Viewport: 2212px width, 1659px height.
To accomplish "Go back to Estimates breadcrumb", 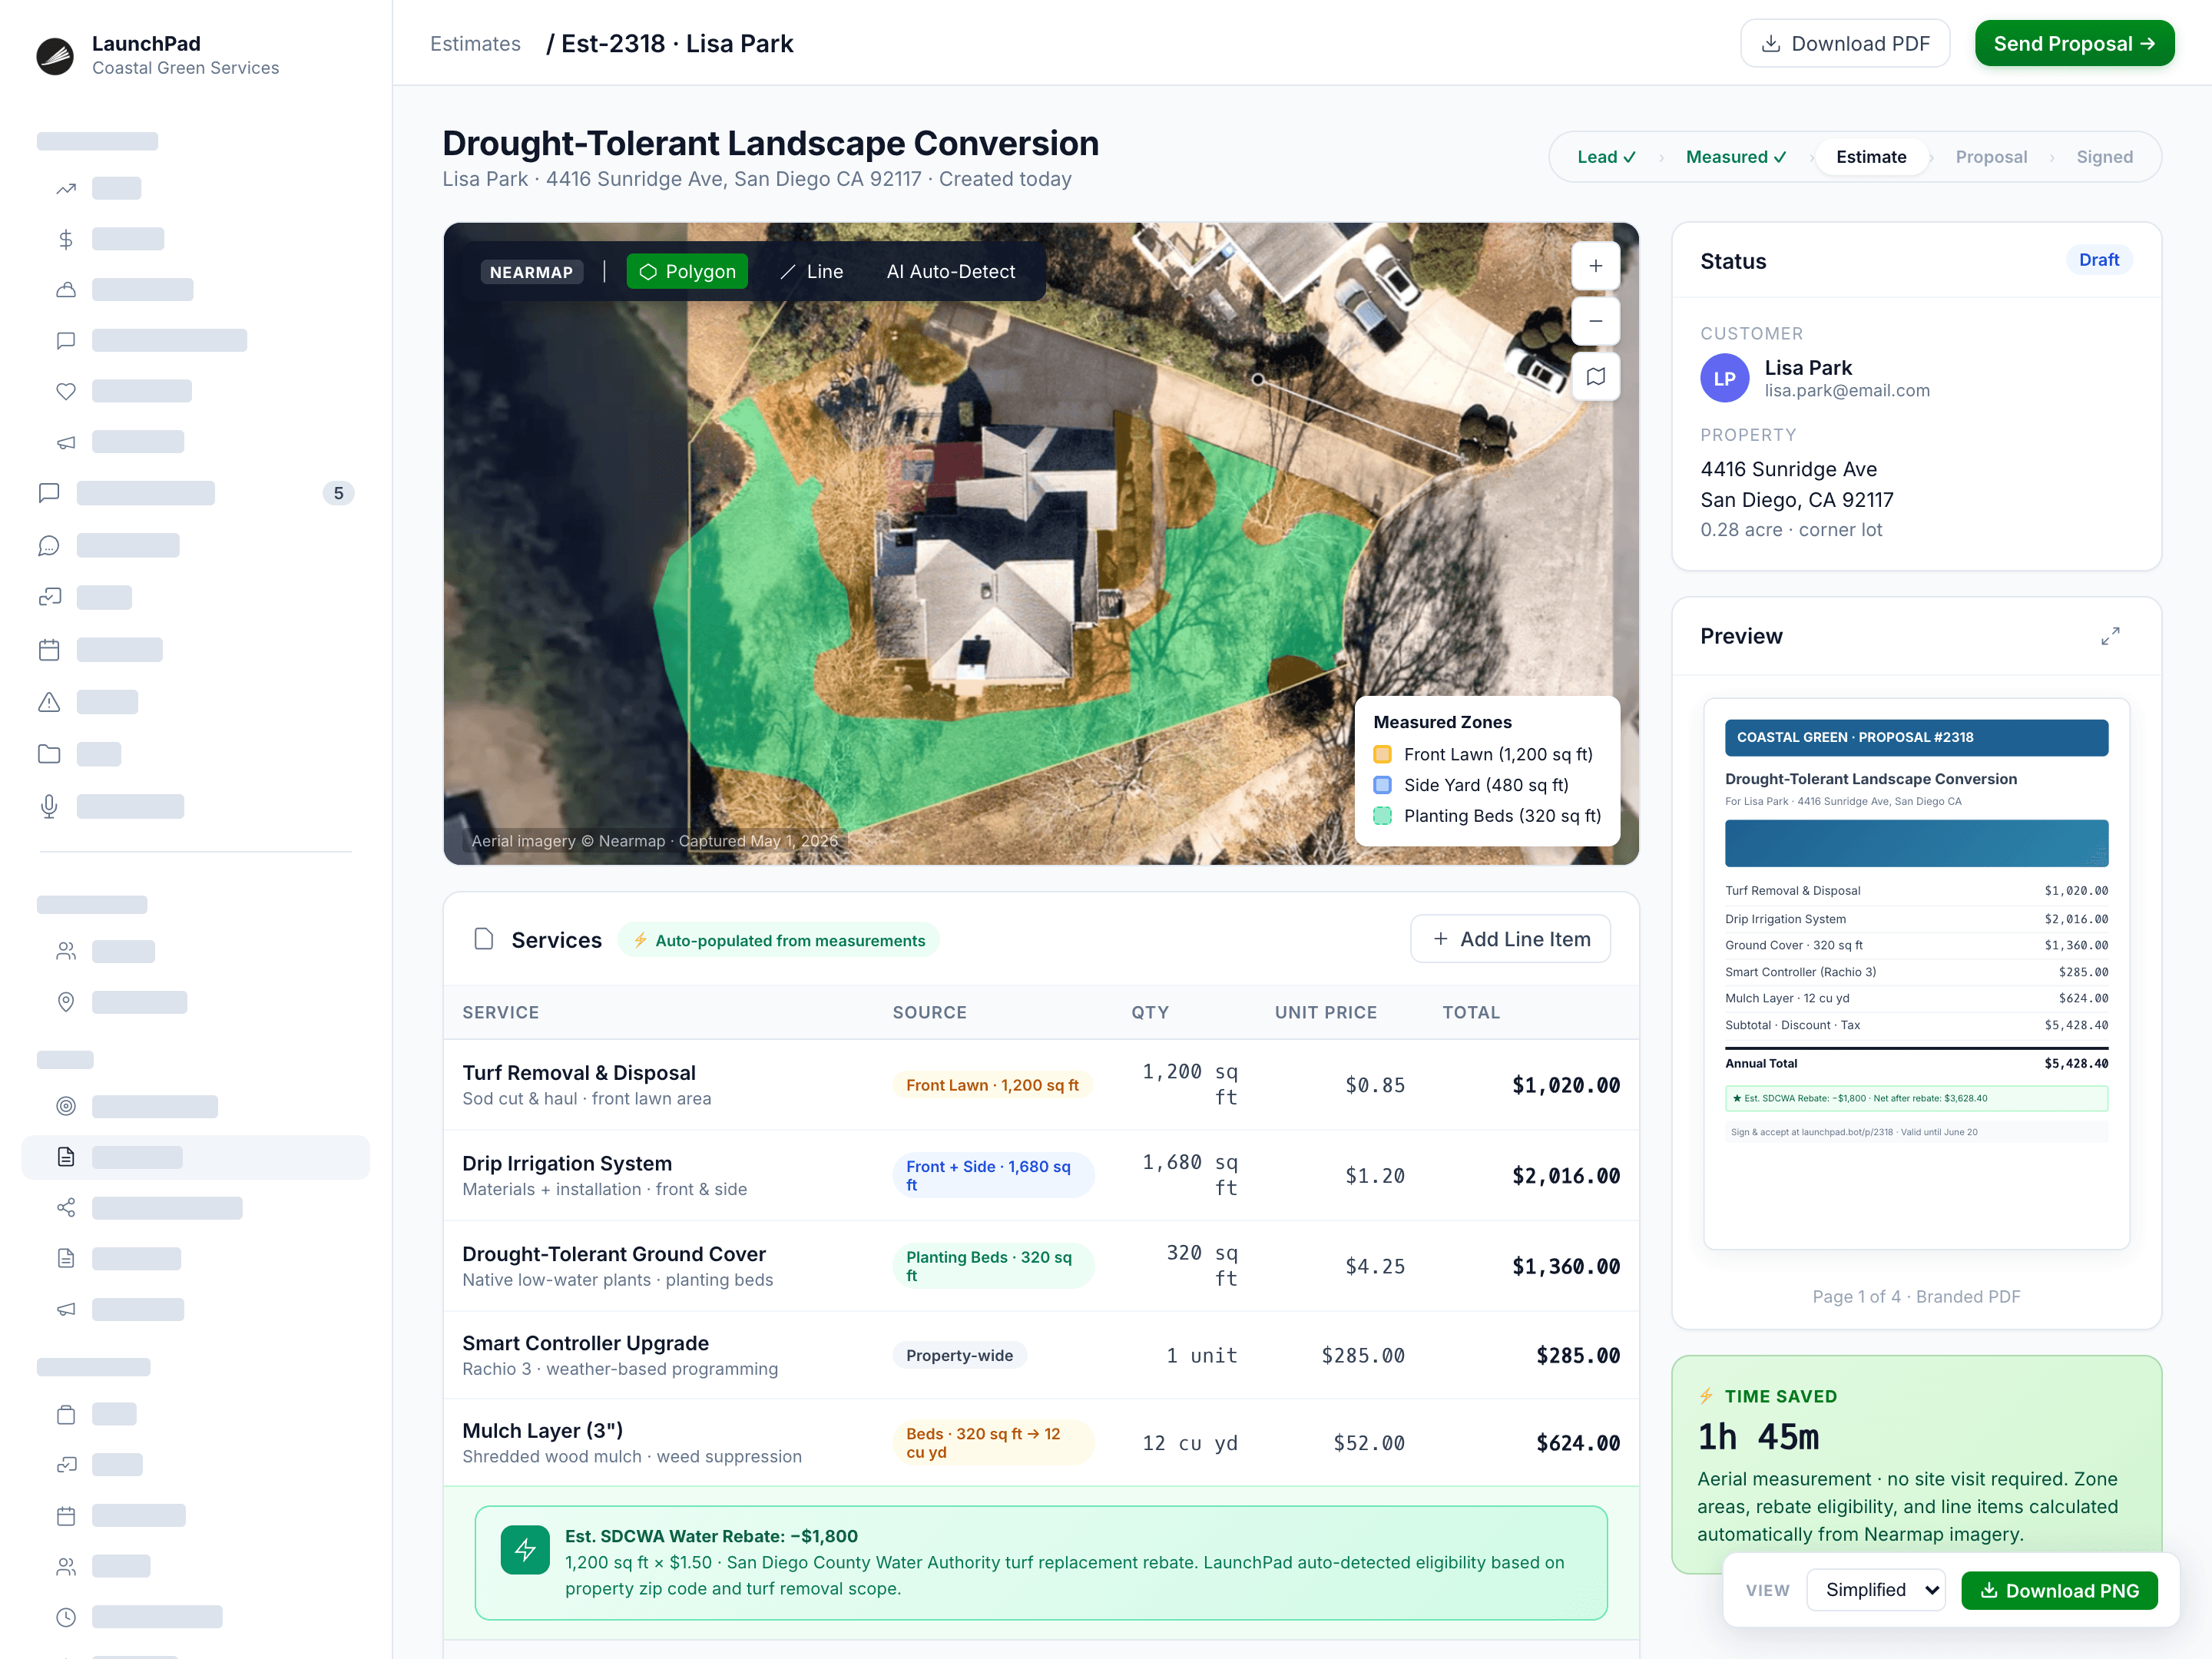I will click(475, 44).
